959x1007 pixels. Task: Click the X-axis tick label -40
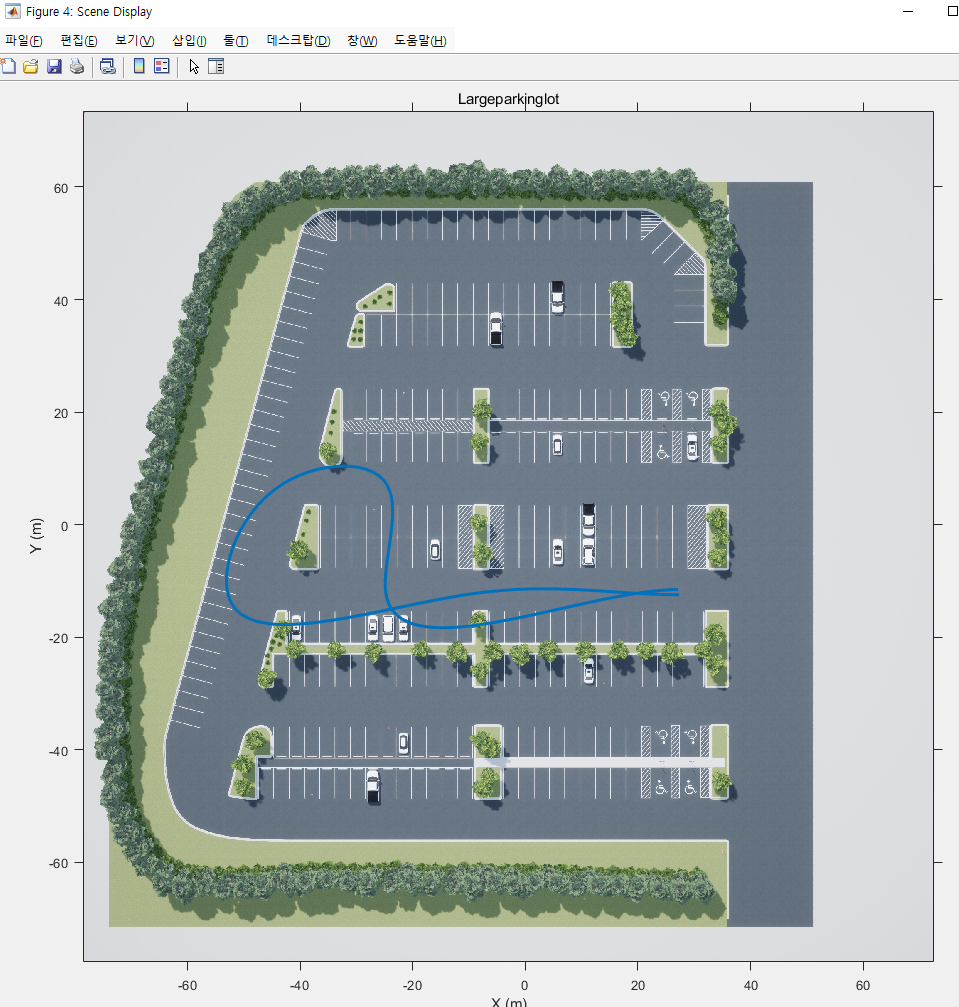(x=299, y=985)
